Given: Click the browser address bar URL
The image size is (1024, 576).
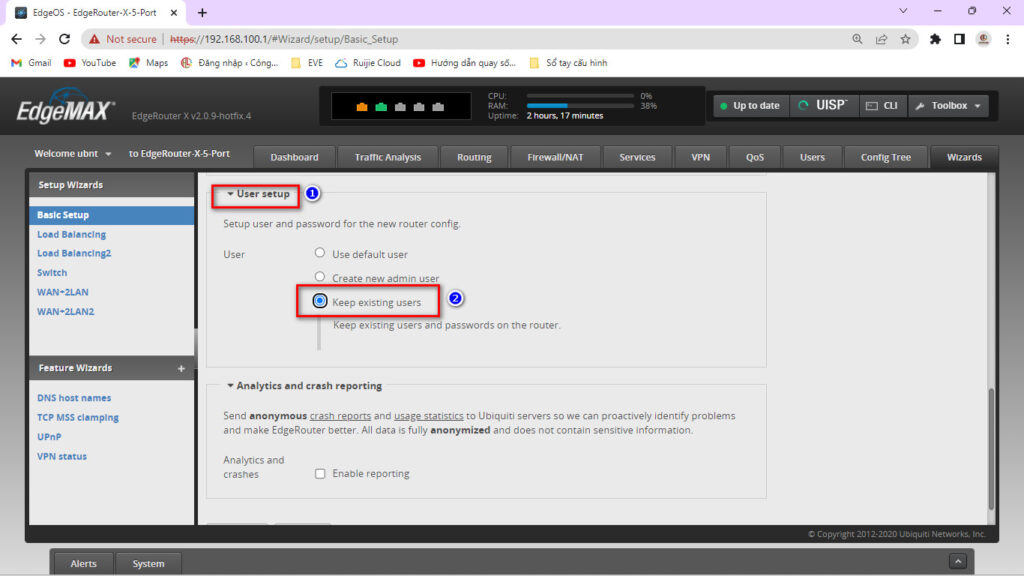Looking at the screenshot, I should 400,39.
